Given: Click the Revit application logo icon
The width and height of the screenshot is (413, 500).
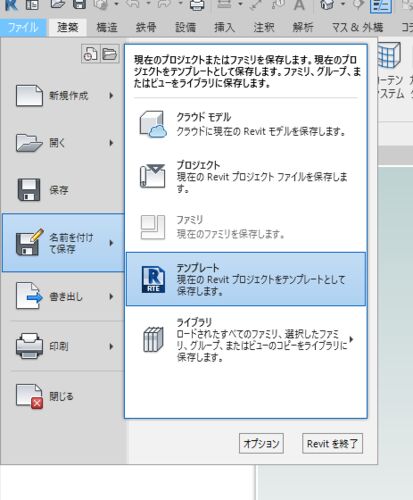Looking at the screenshot, I should click(11, 5).
